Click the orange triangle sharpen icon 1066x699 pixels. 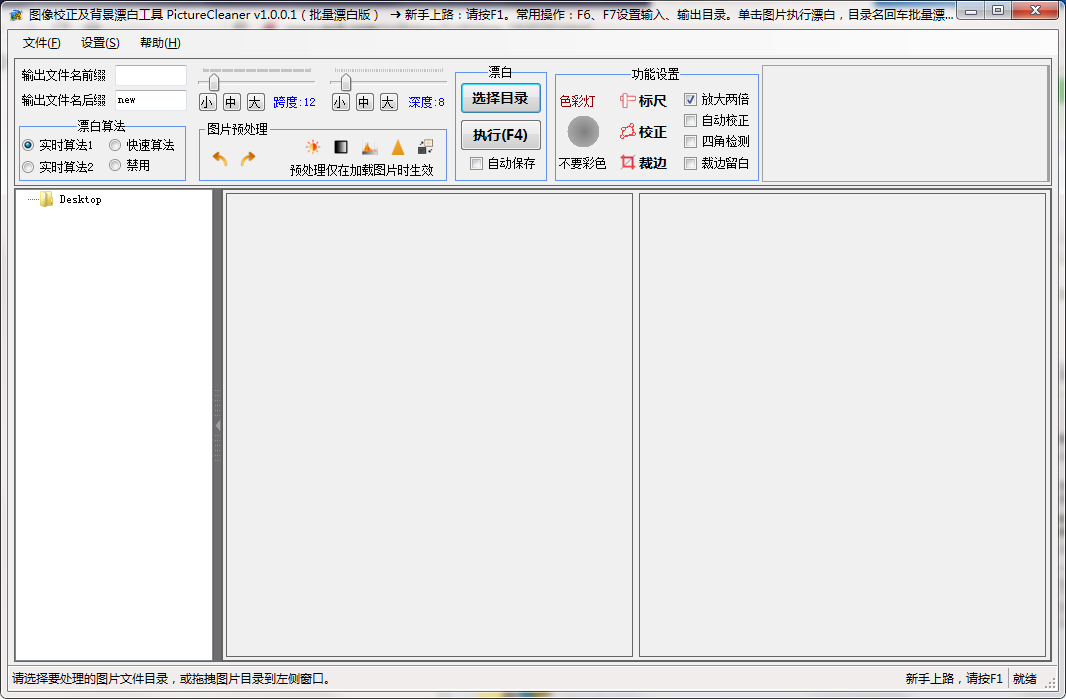(398, 147)
